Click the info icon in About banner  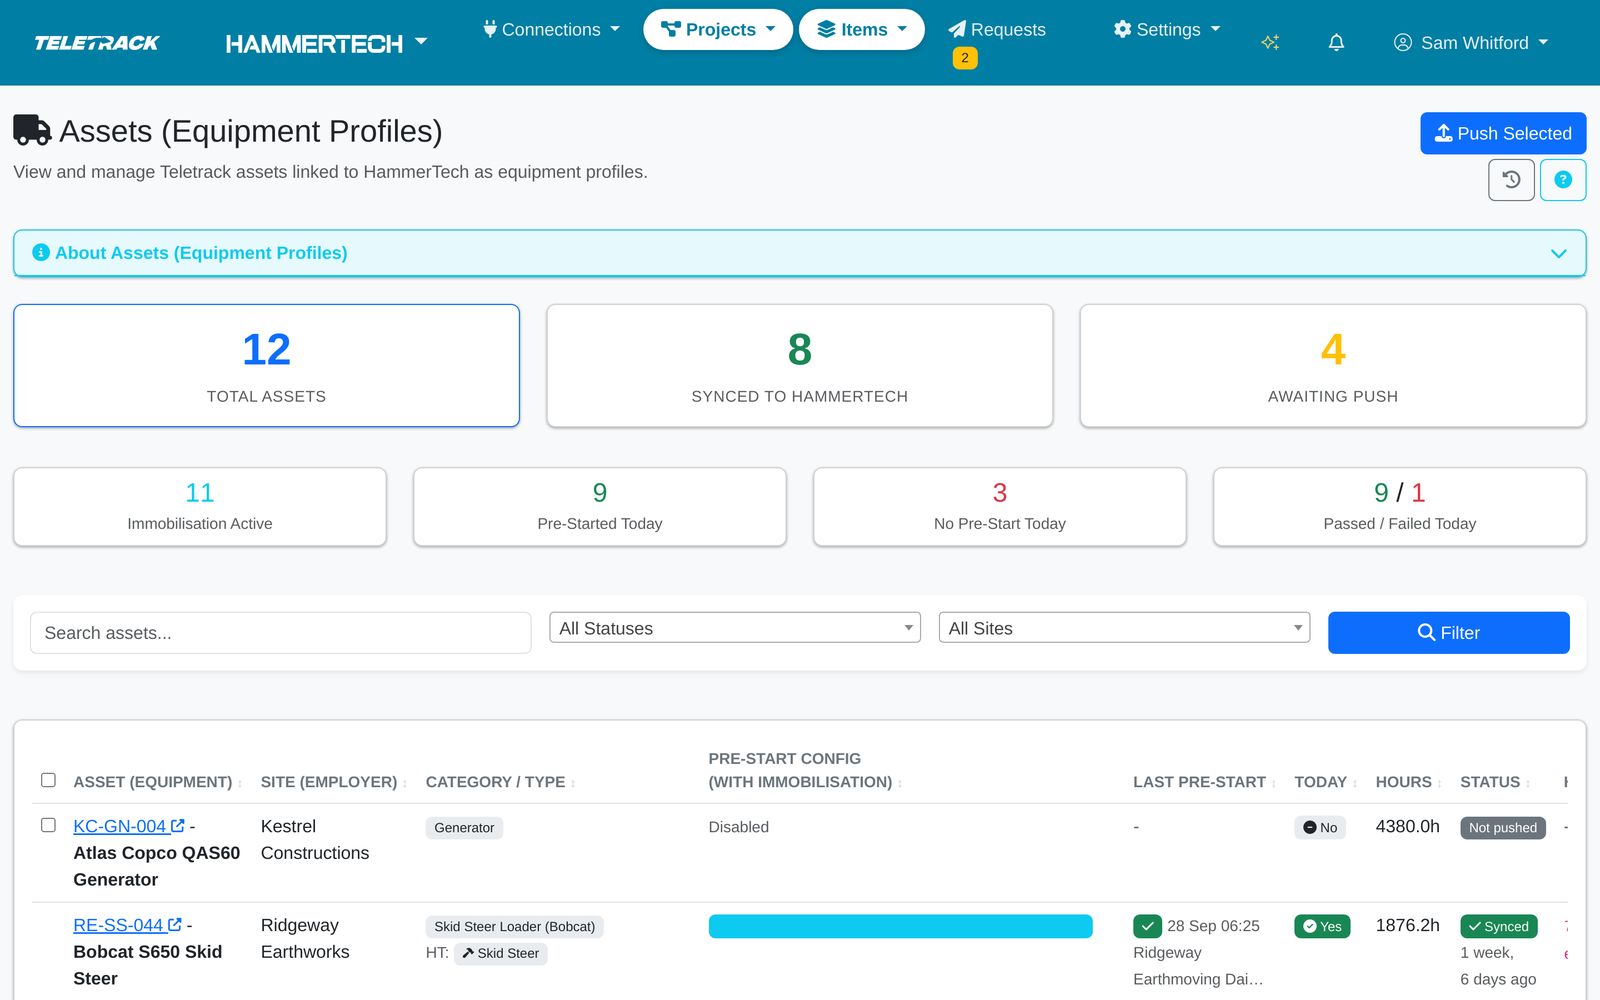tap(41, 253)
